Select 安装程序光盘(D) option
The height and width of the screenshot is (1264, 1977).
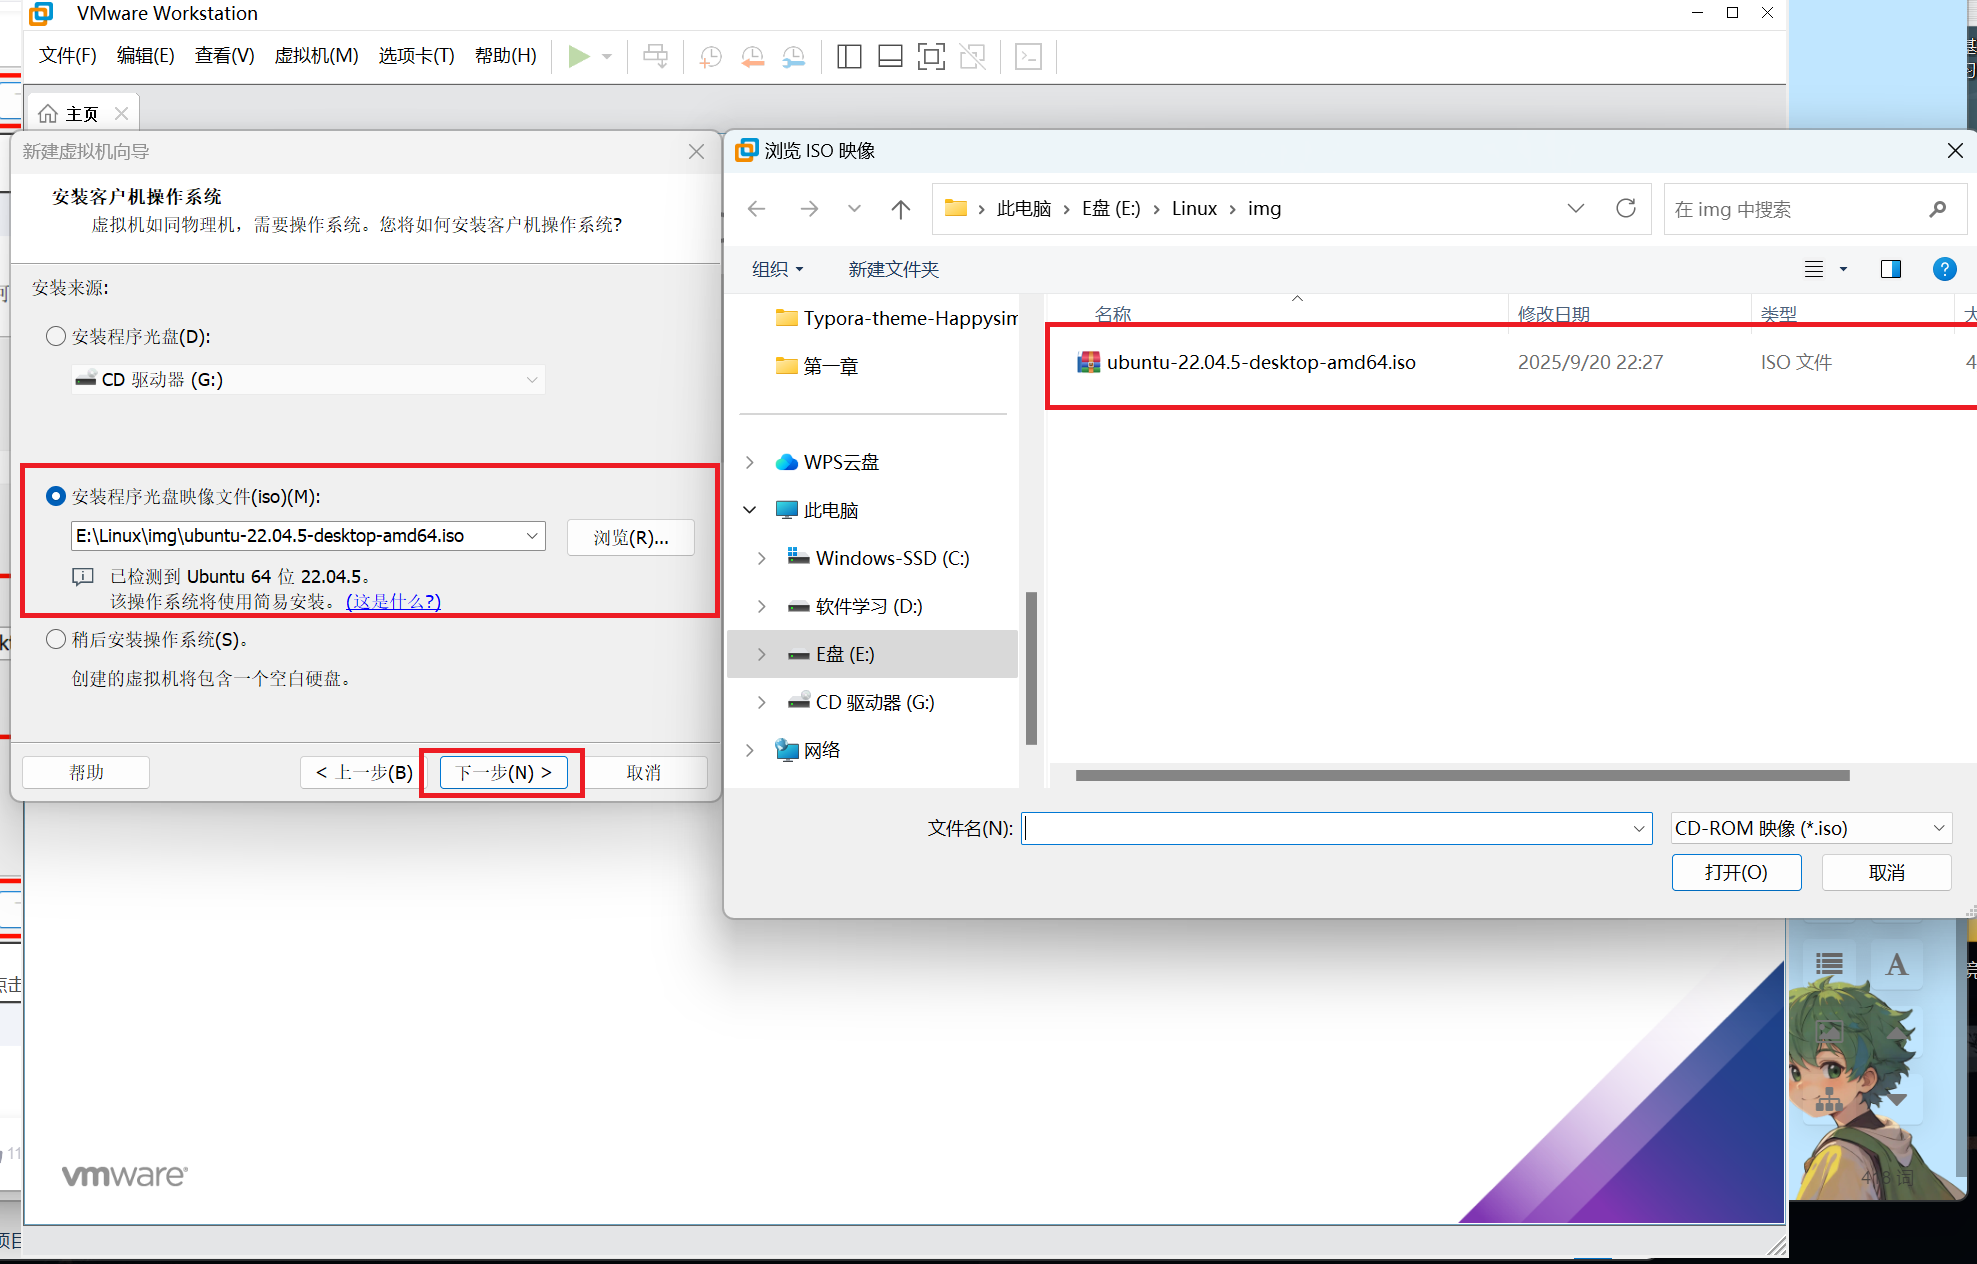click(56, 337)
